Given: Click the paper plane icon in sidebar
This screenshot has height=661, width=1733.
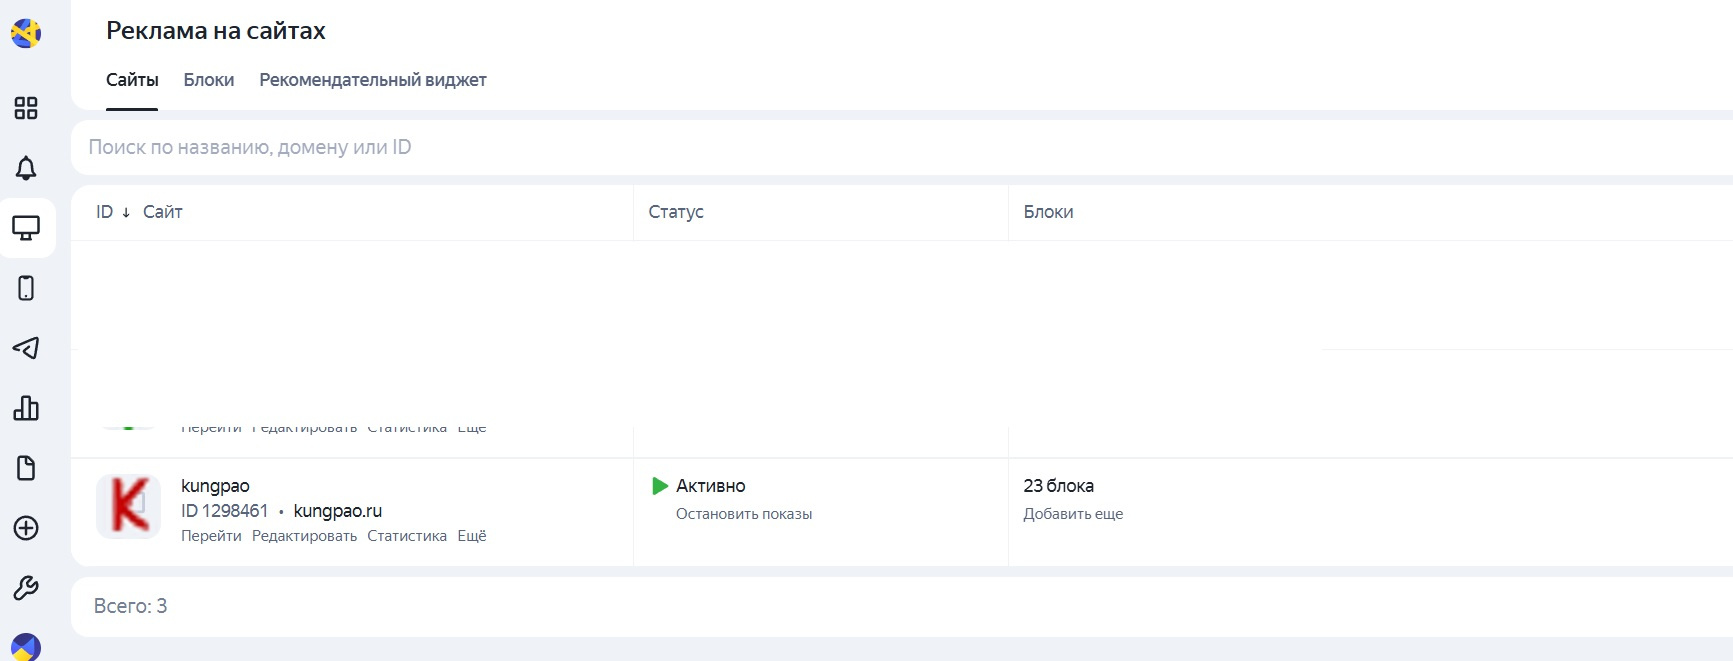Looking at the screenshot, I should click(x=26, y=348).
